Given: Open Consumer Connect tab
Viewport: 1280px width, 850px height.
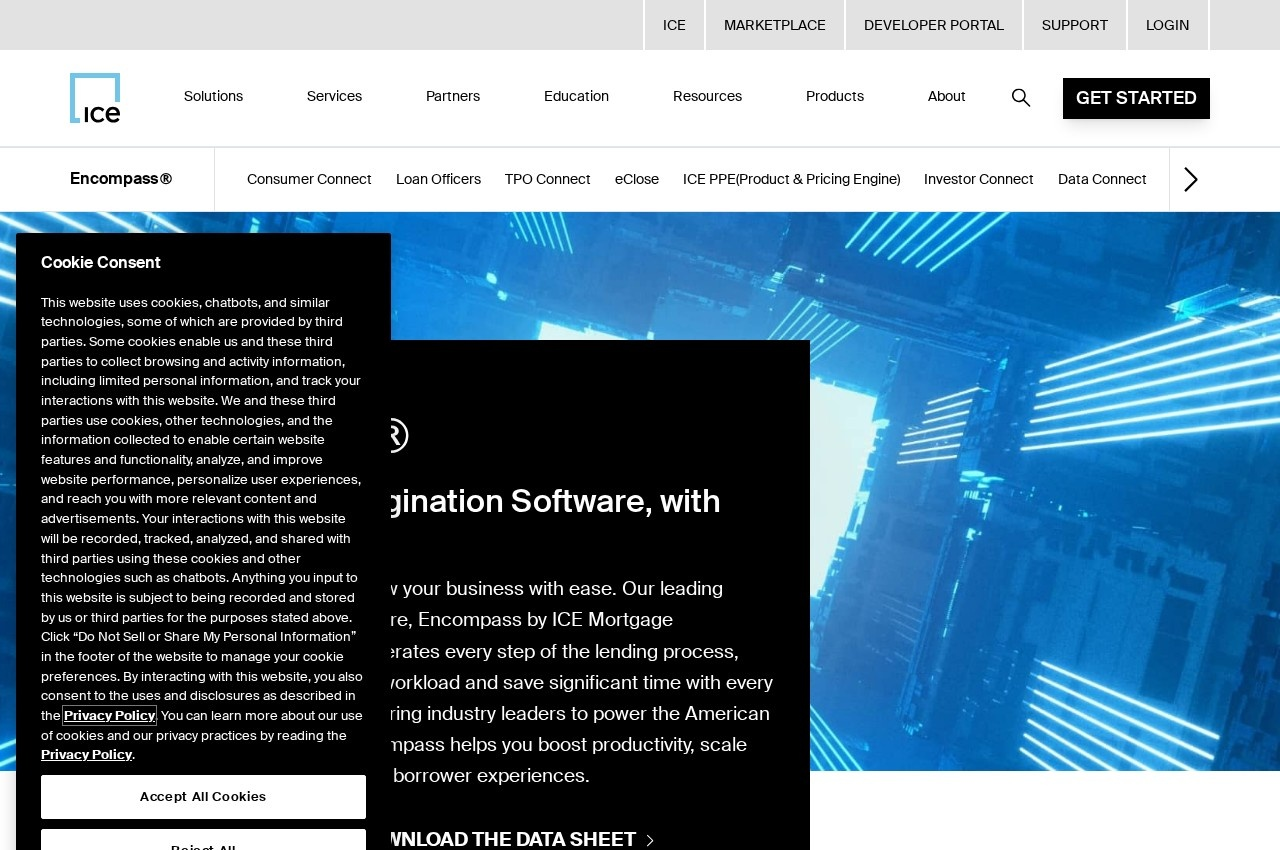Looking at the screenshot, I should pos(309,179).
